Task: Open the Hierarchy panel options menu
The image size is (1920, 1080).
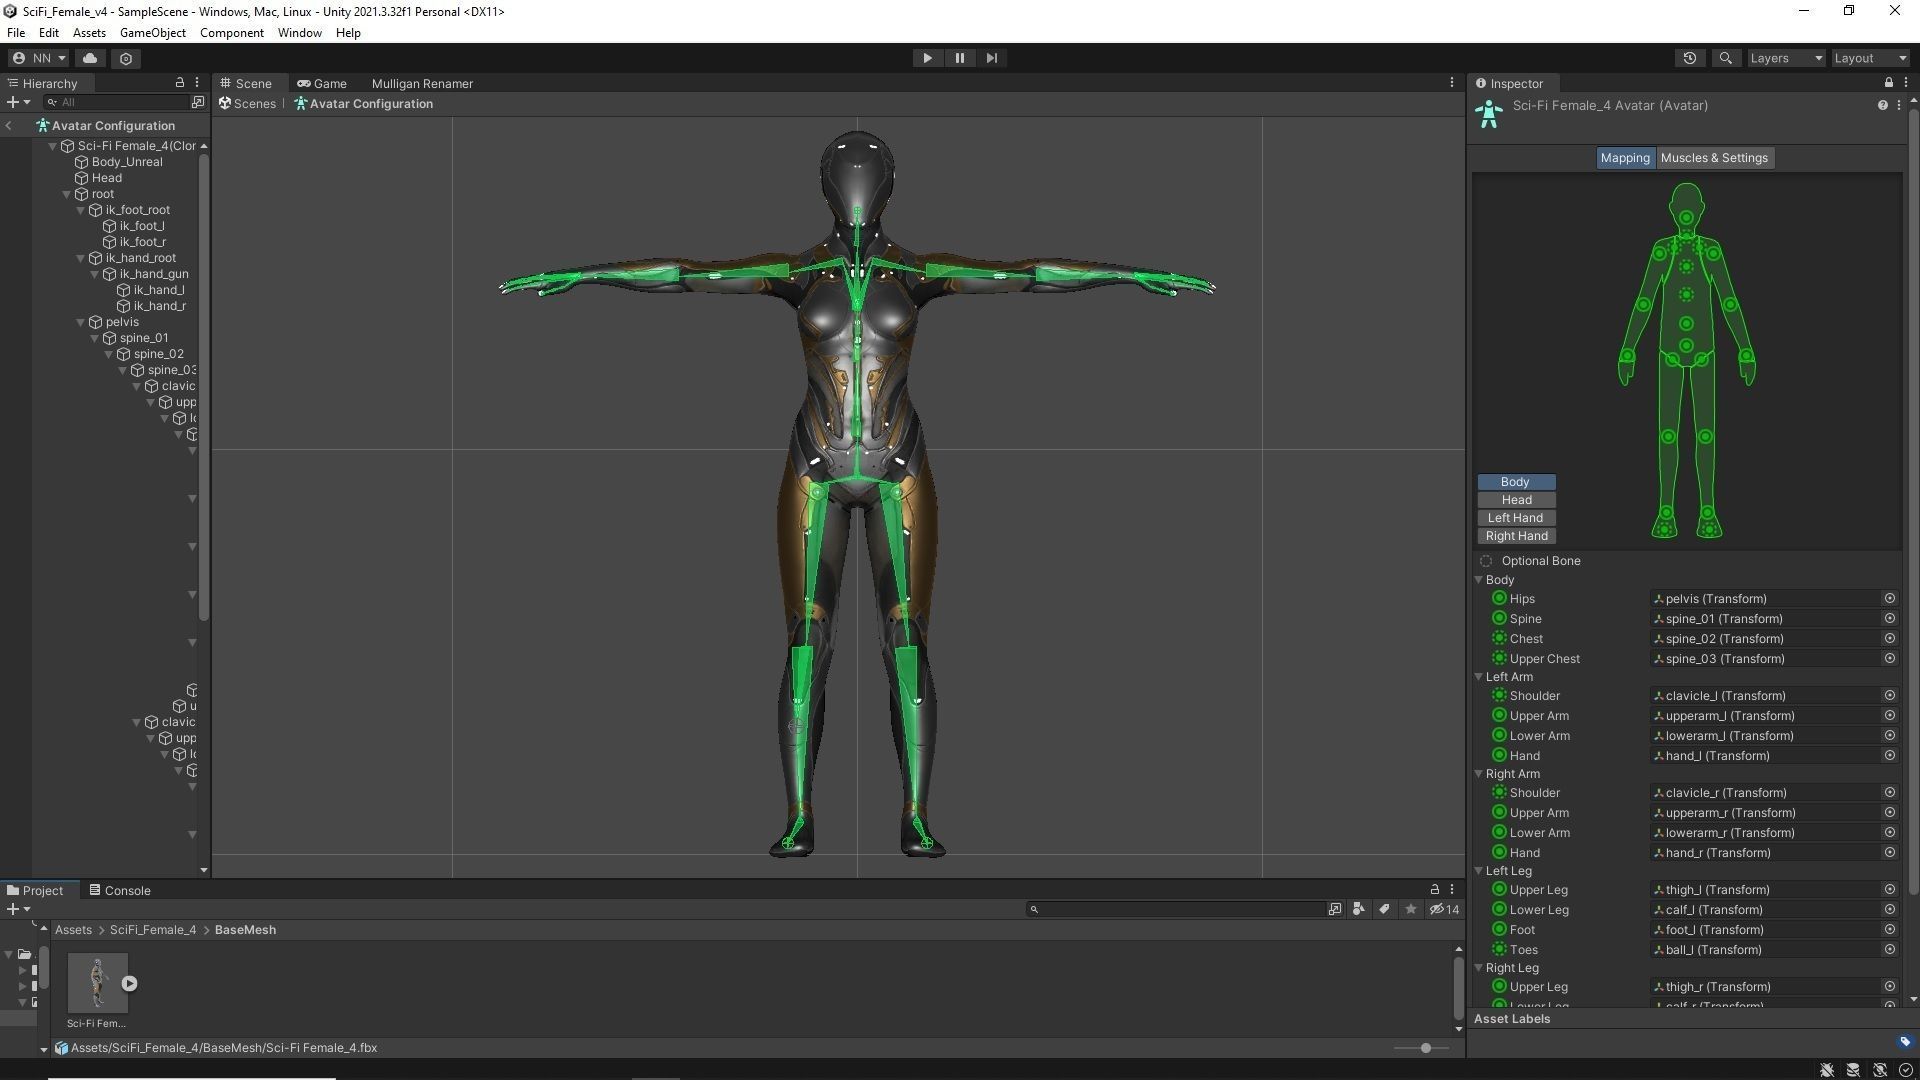Action: coord(197,83)
